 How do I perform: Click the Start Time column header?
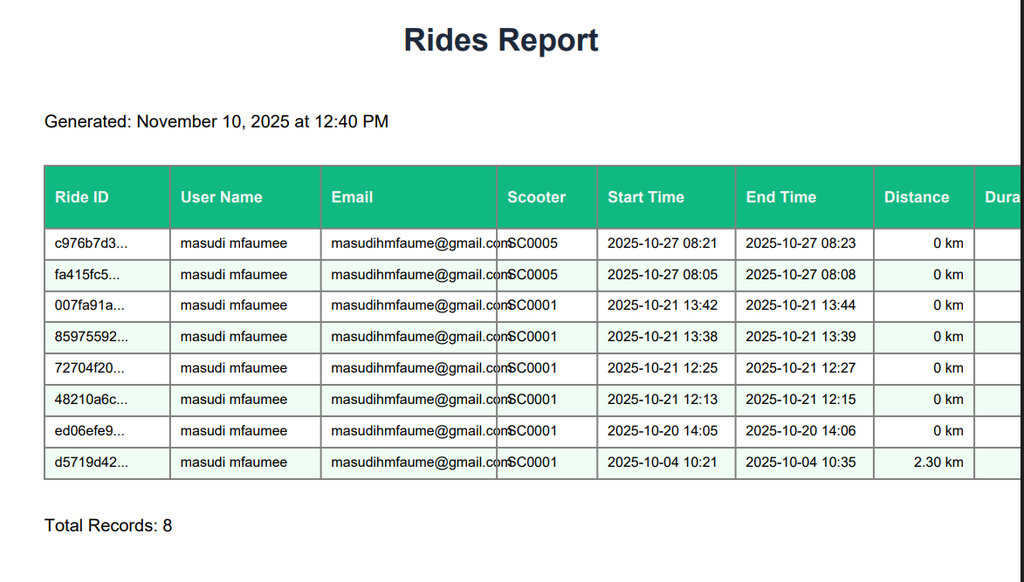(x=645, y=197)
